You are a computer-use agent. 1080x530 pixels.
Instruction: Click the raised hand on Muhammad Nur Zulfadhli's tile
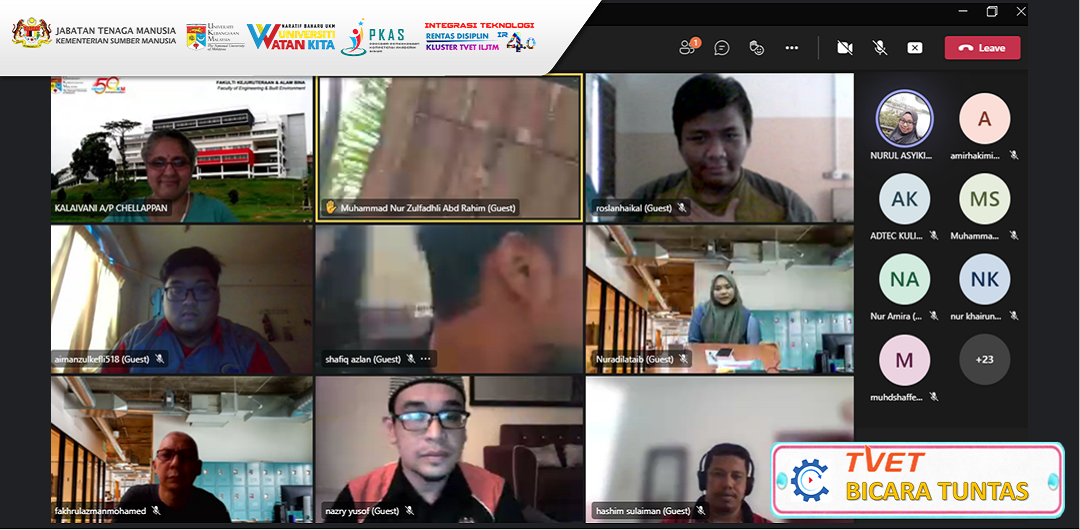coord(330,208)
